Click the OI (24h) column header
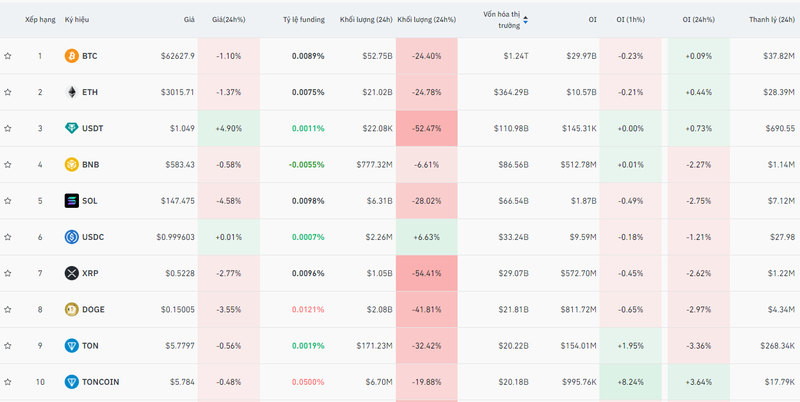Screen dimensions: 800x402 click(699, 20)
